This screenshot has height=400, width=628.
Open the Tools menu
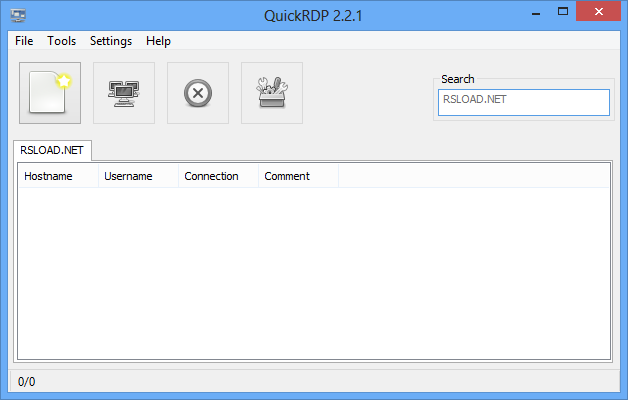click(x=61, y=41)
